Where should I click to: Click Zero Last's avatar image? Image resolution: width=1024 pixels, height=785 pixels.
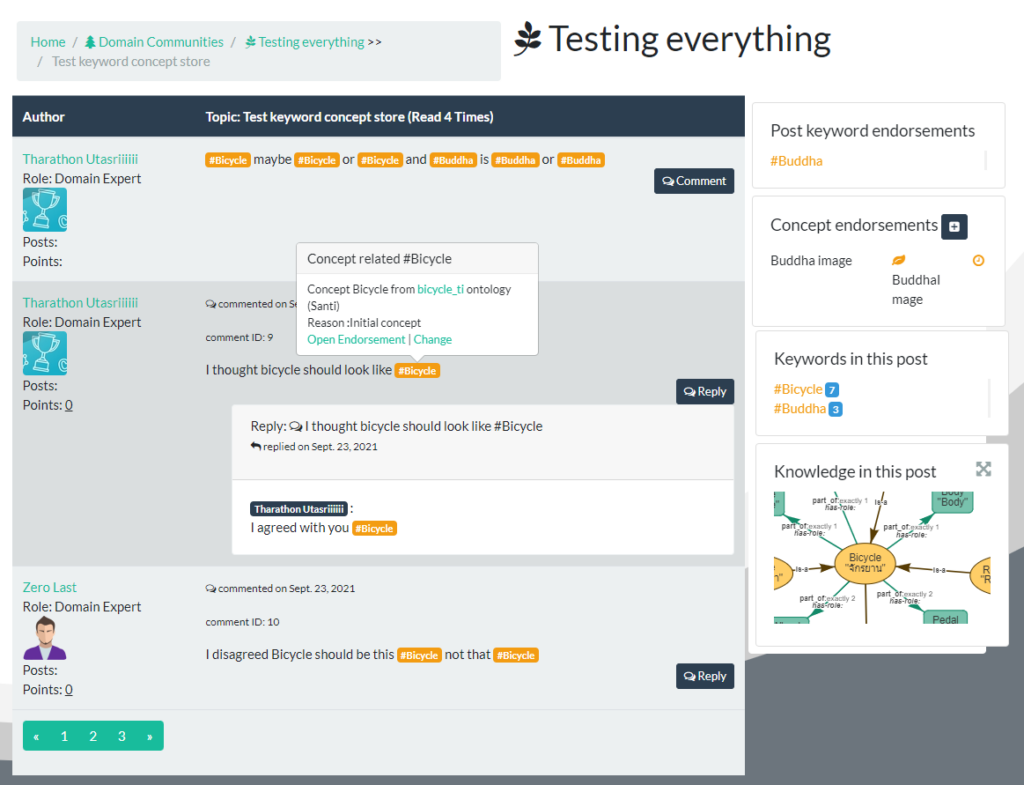45,638
